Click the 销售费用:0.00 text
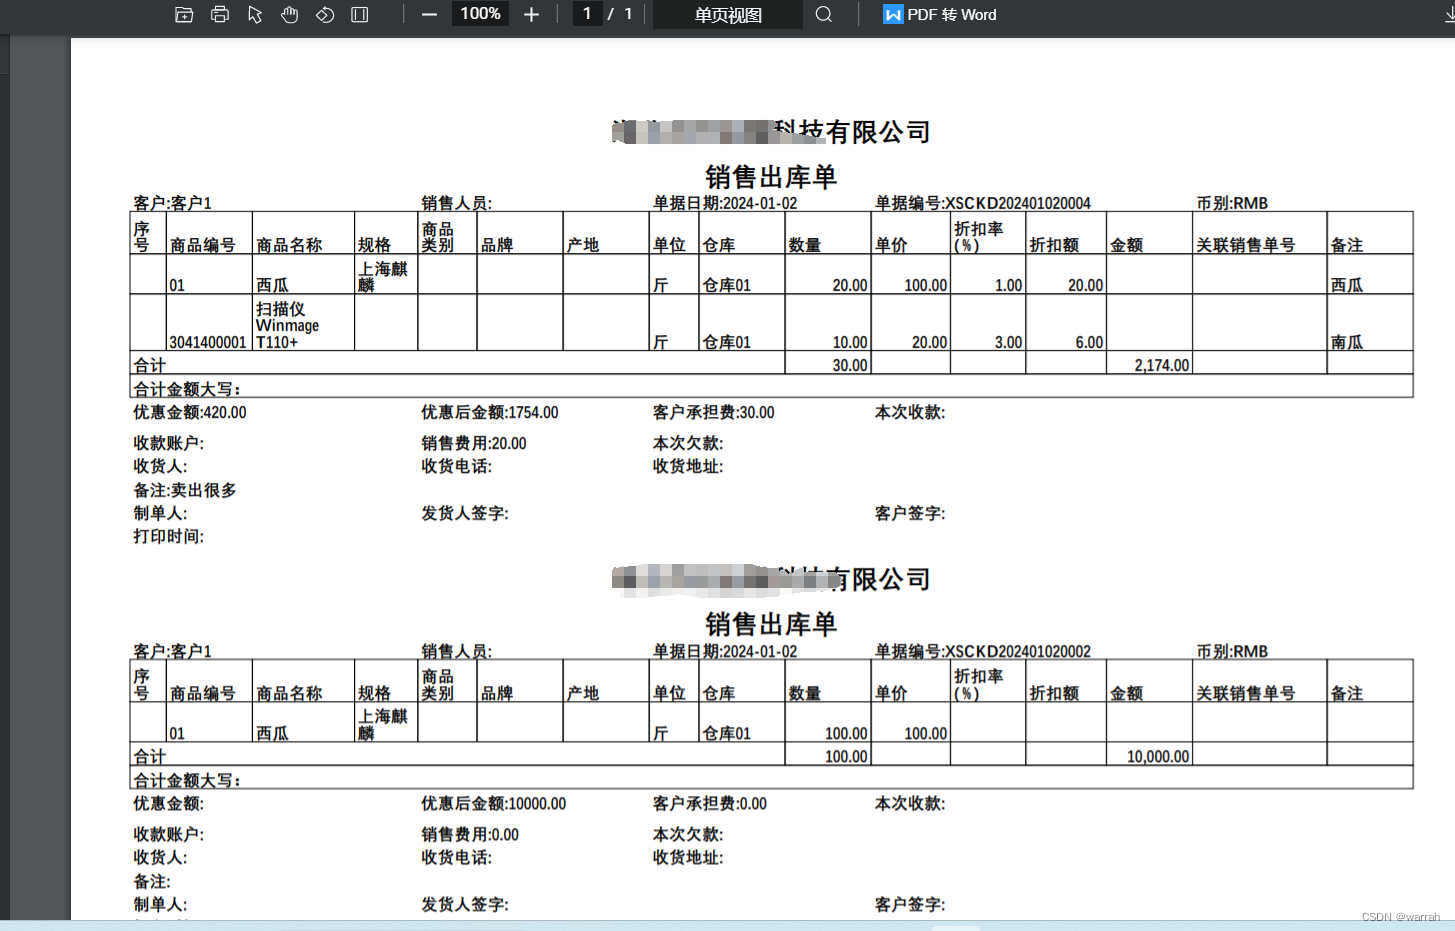The height and width of the screenshot is (931, 1455). [470, 834]
